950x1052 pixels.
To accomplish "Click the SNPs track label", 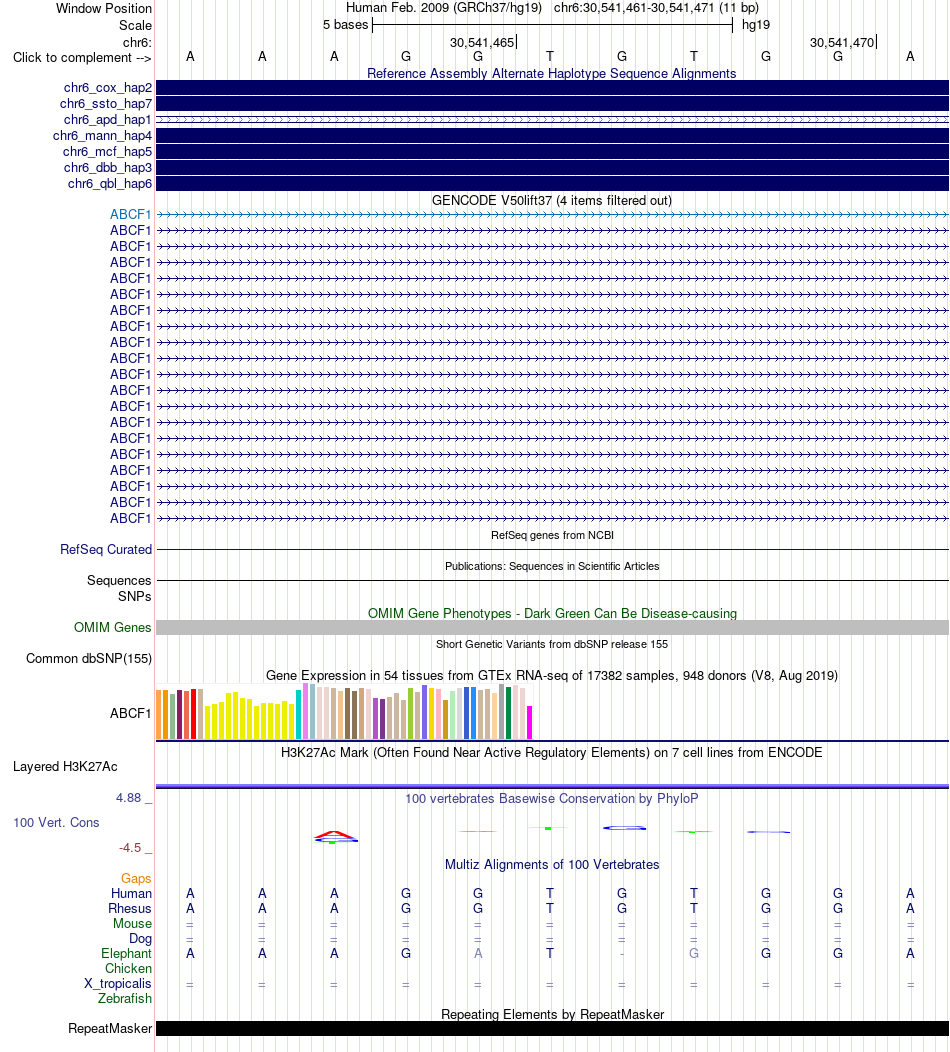I will click(x=135, y=596).
